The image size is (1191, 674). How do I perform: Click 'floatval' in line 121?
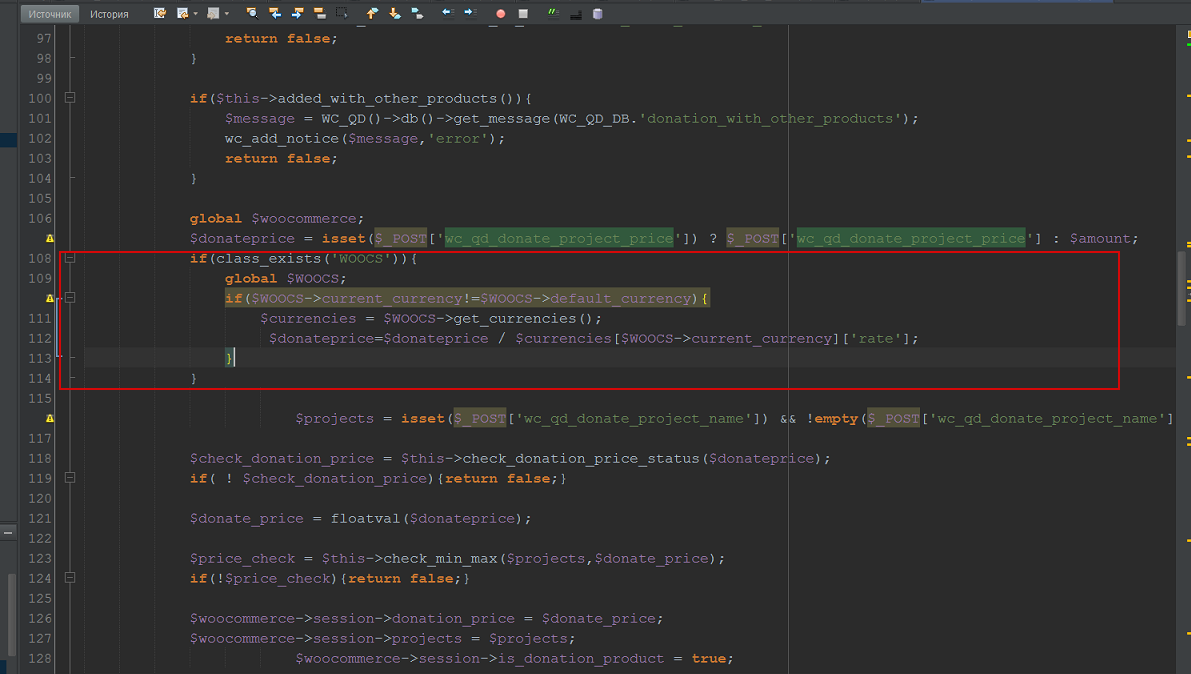pyautogui.click(x=365, y=519)
